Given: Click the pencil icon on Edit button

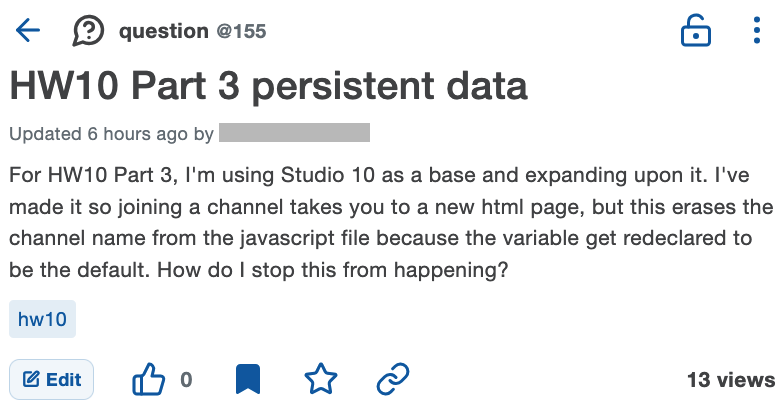Looking at the screenshot, I should pyautogui.click(x=31, y=380).
